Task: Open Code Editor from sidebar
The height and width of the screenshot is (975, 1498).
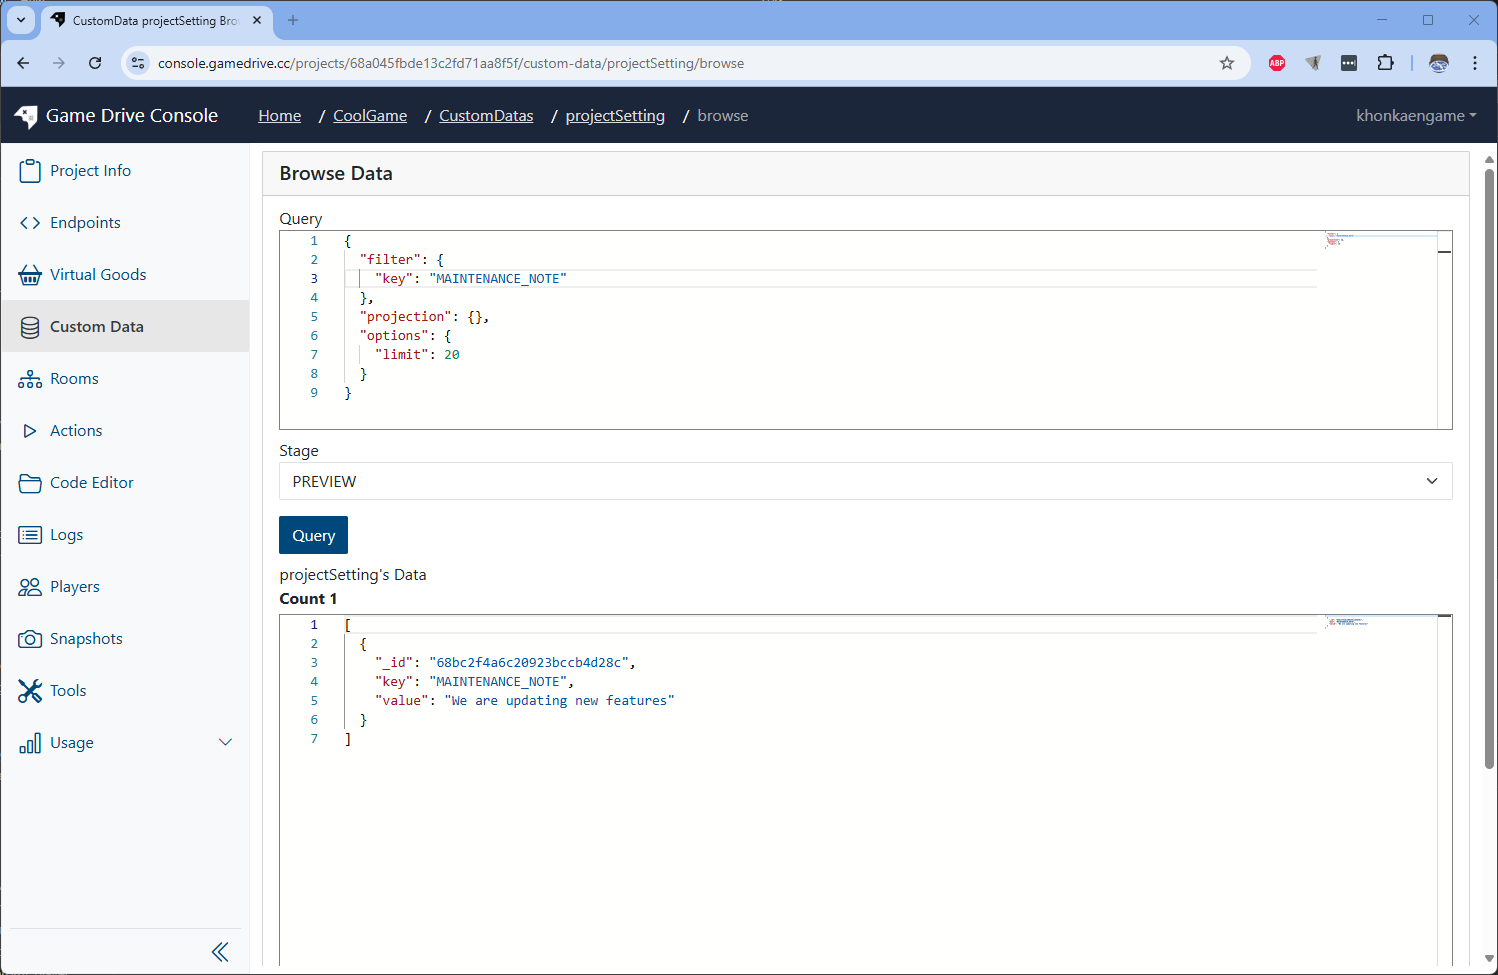Action: 91,483
